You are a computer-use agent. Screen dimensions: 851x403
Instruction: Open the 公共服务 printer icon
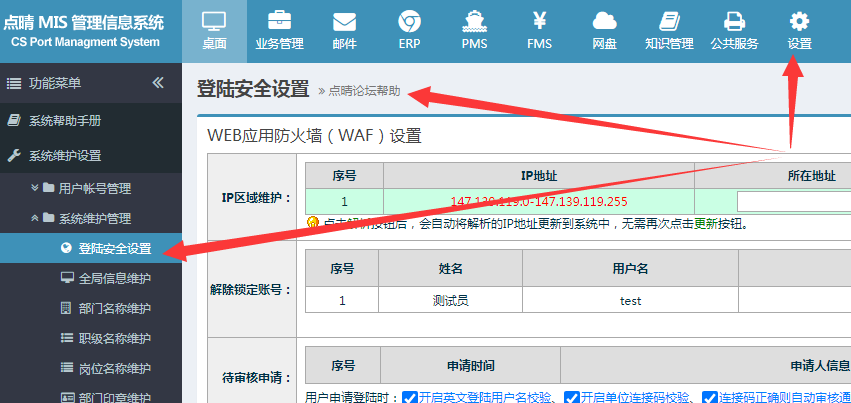click(x=734, y=21)
